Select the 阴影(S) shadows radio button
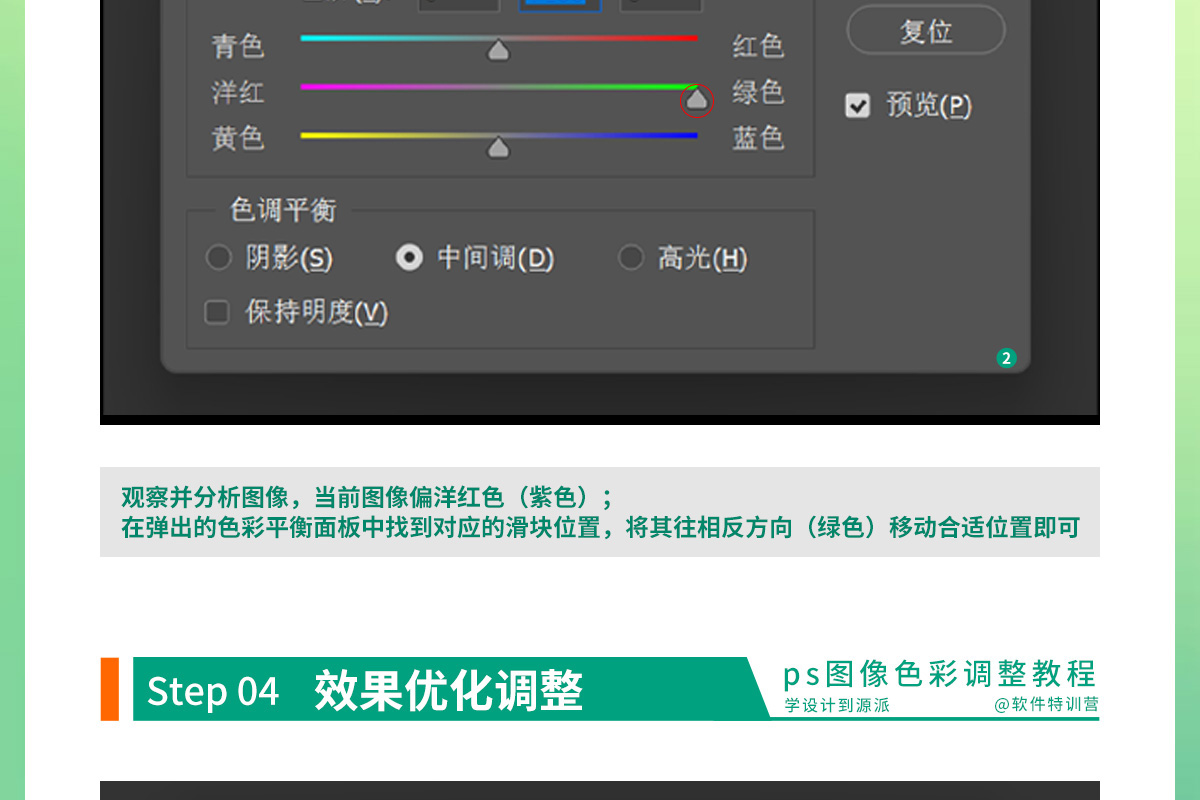Viewport: 1200px width, 800px height. pyautogui.click(x=218, y=259)
